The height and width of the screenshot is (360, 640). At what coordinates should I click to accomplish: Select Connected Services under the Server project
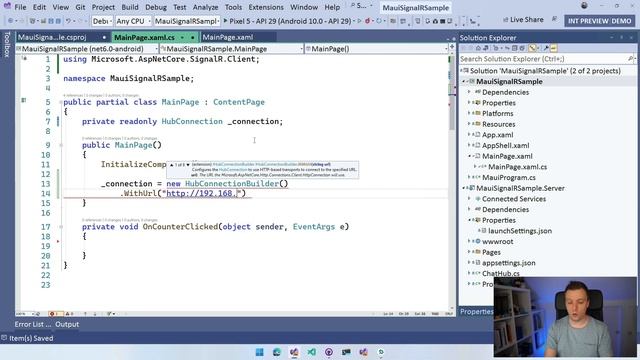click(514, 199)
